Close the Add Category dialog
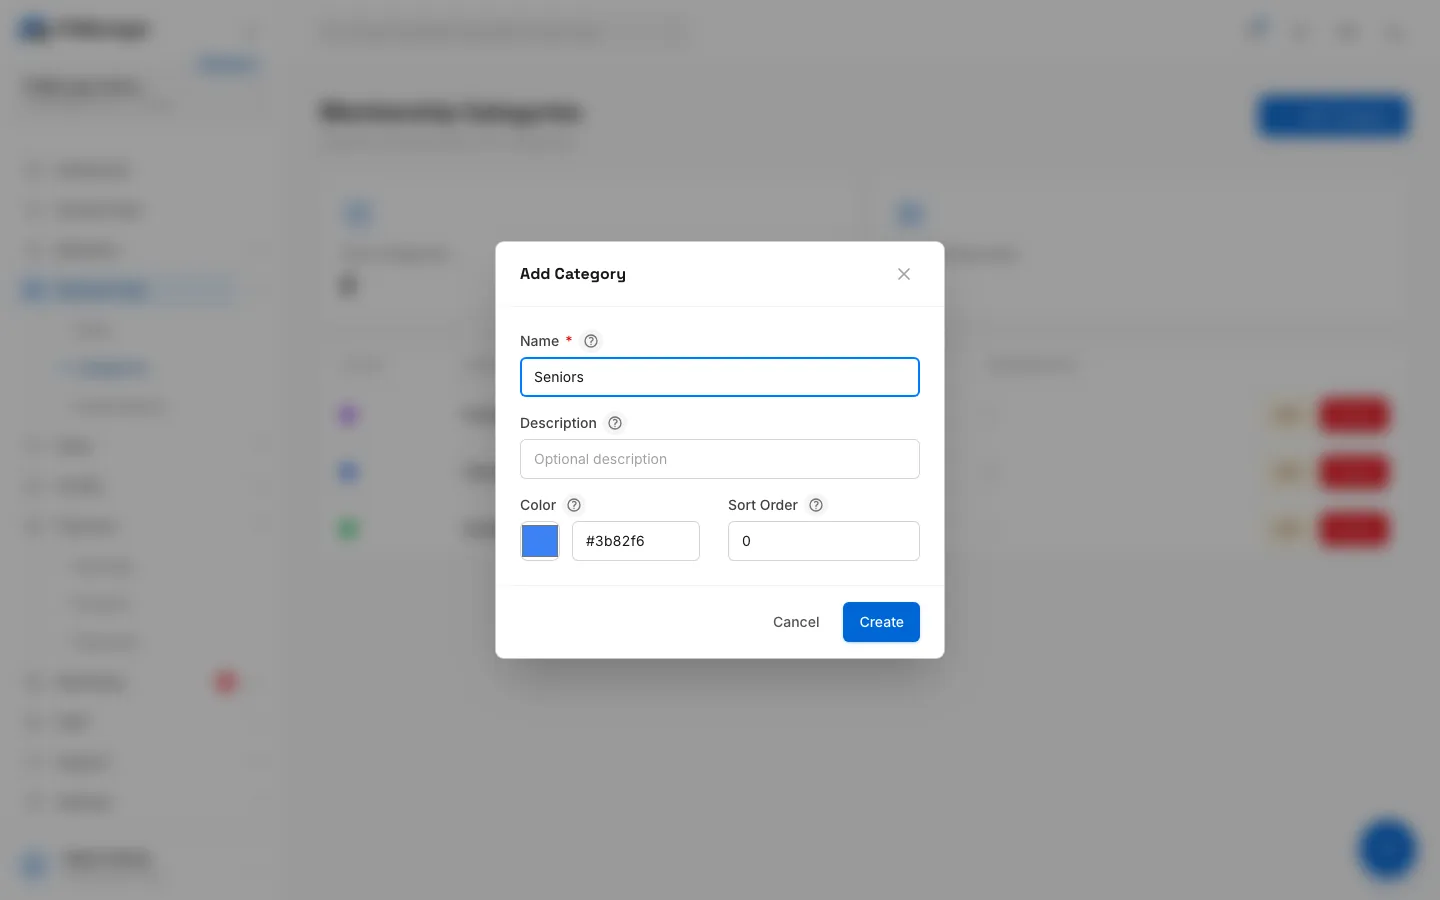The height and width of the screenshot is (900, 1440). pyautogui.click(x=904, y=274)
